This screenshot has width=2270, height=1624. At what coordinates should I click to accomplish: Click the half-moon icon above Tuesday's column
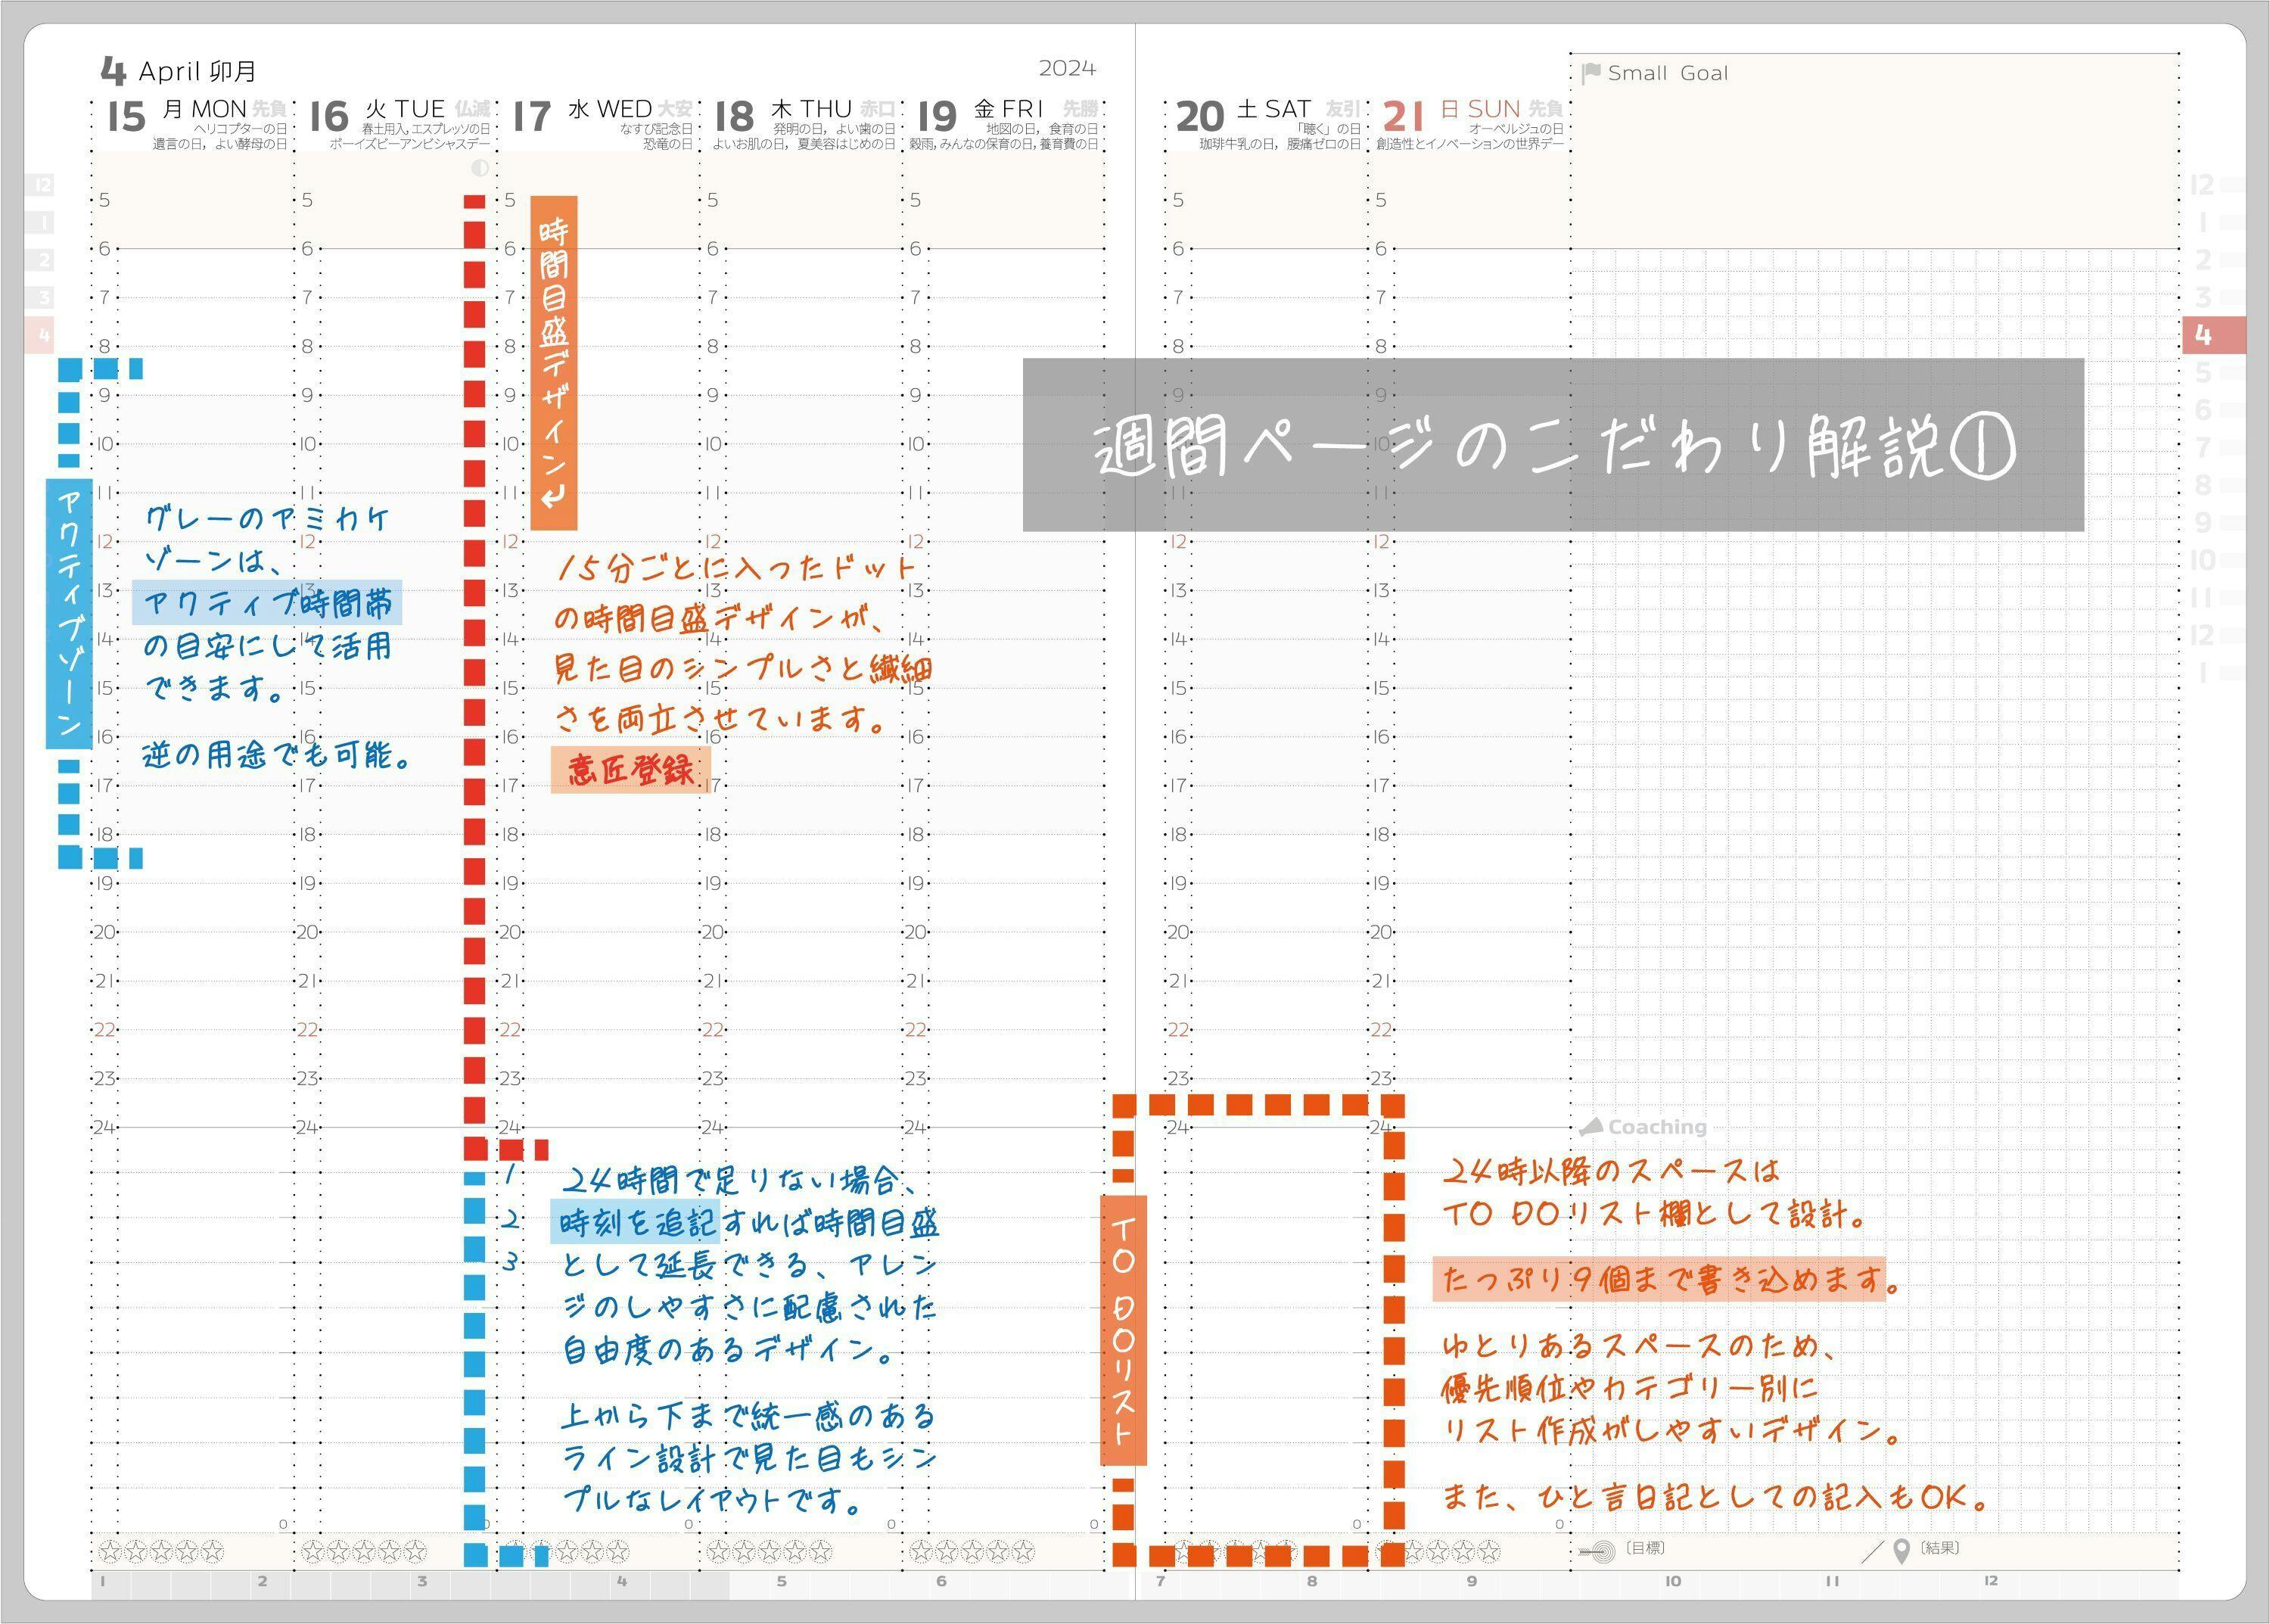point(480,168)
